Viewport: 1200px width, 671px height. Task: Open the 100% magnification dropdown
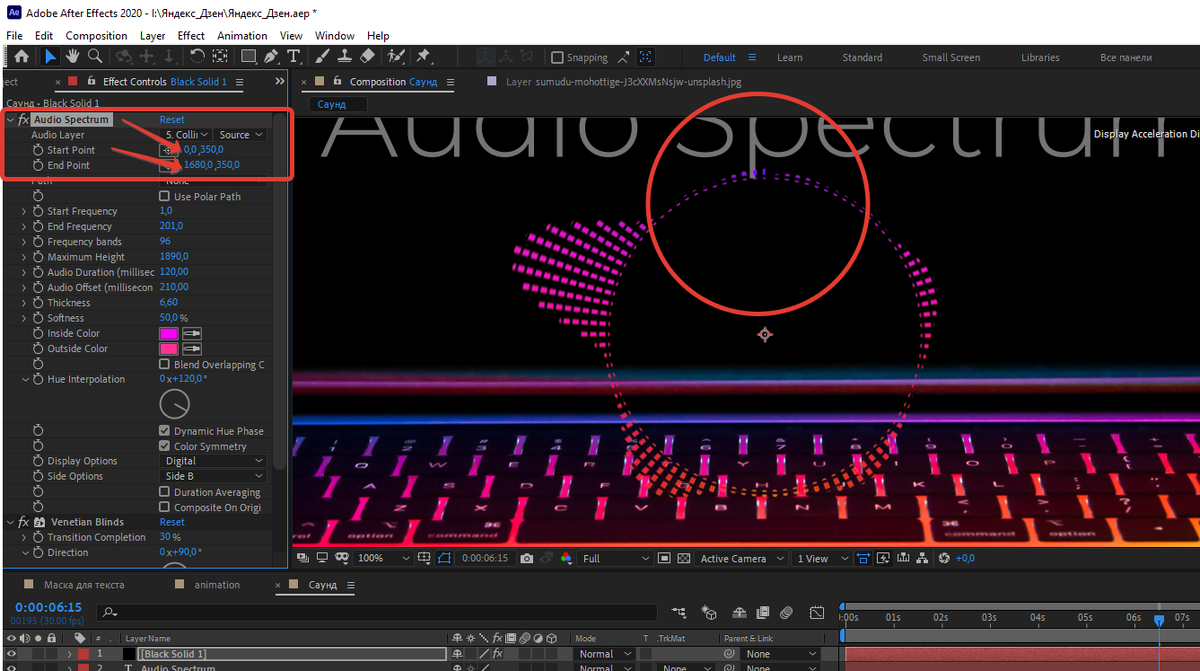click(x=384, y=558)
